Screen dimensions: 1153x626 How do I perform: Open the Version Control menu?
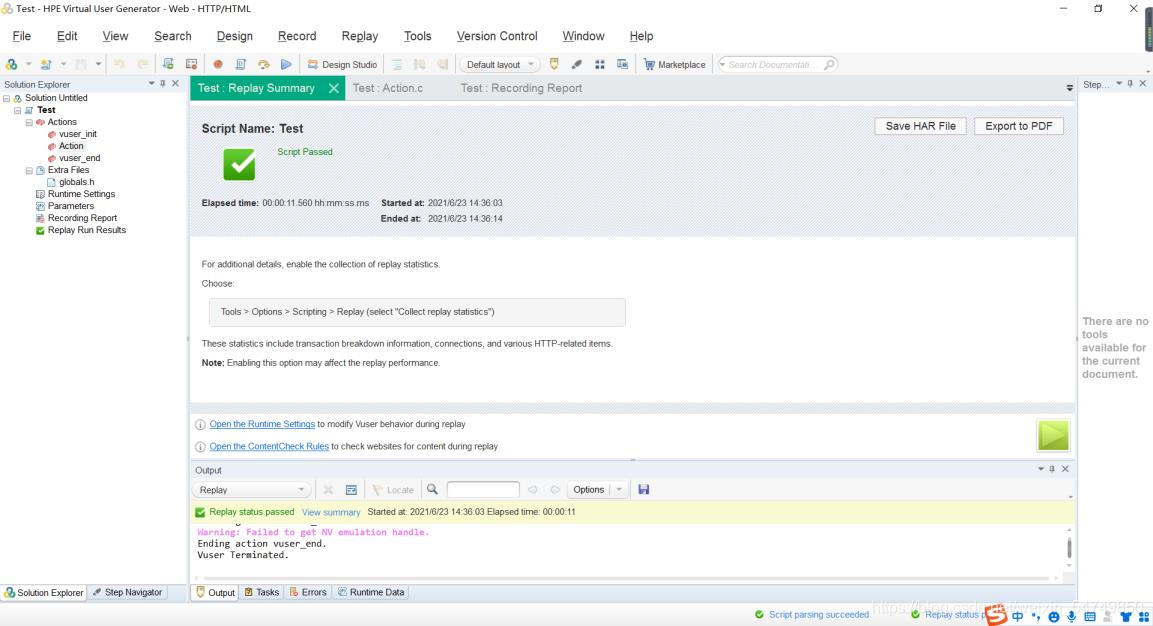pos(497,36)
